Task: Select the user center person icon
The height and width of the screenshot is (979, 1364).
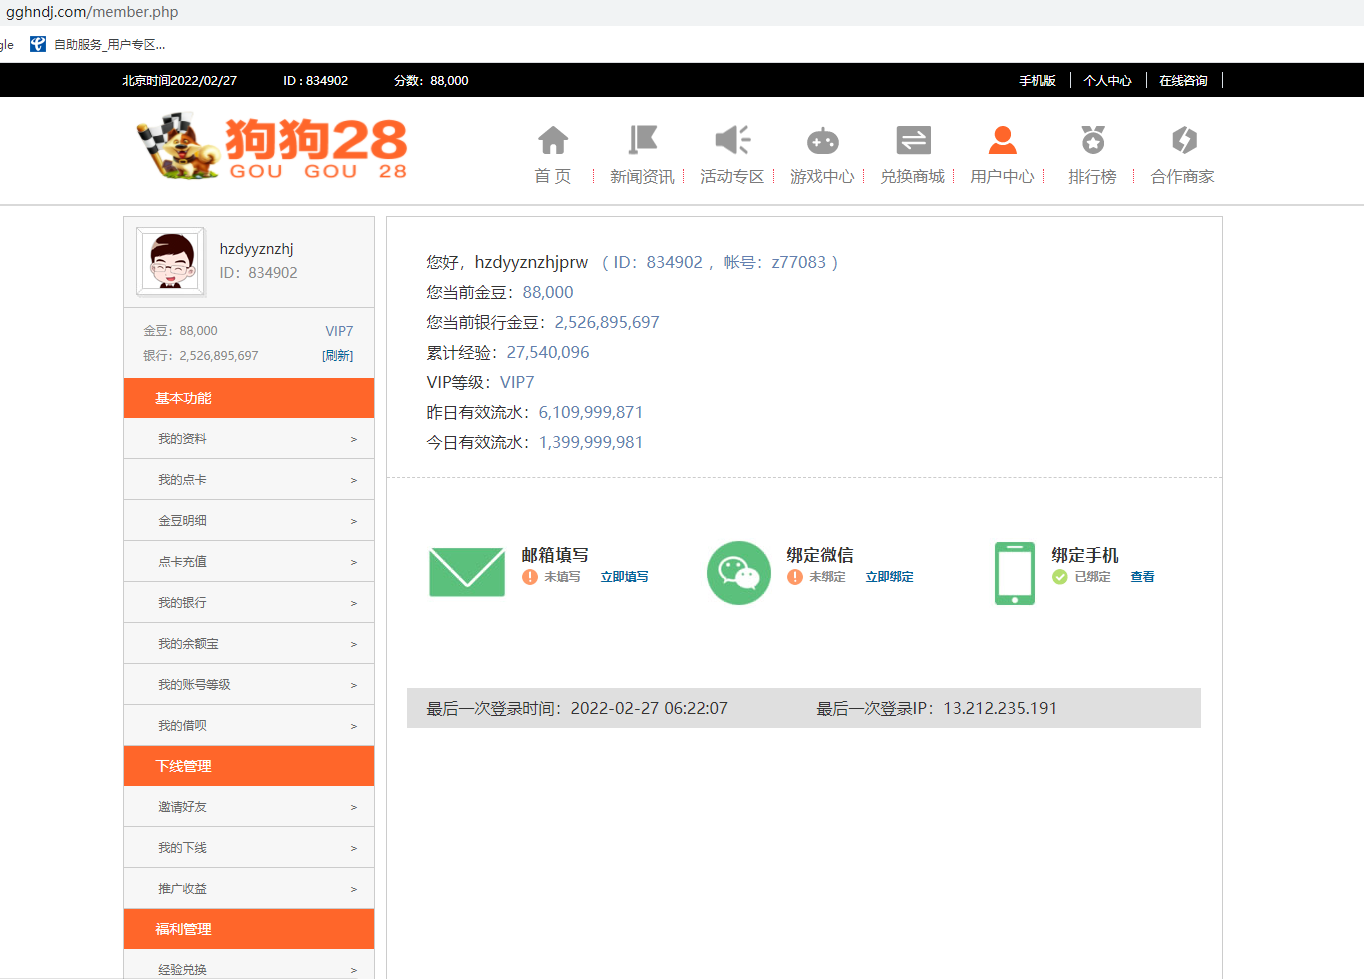Action: coord(1002,141)
